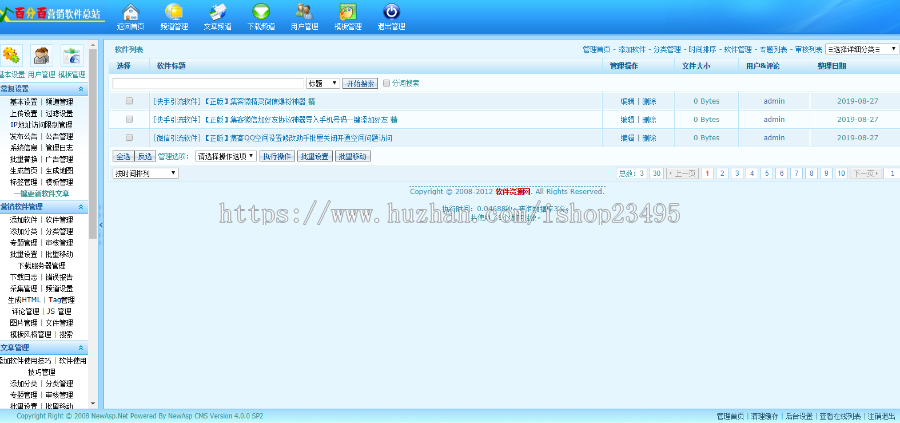900x423 pixels.
Task: Tick the checkbox for the 导入手机号码 row
Action: [x=129, y=119]
